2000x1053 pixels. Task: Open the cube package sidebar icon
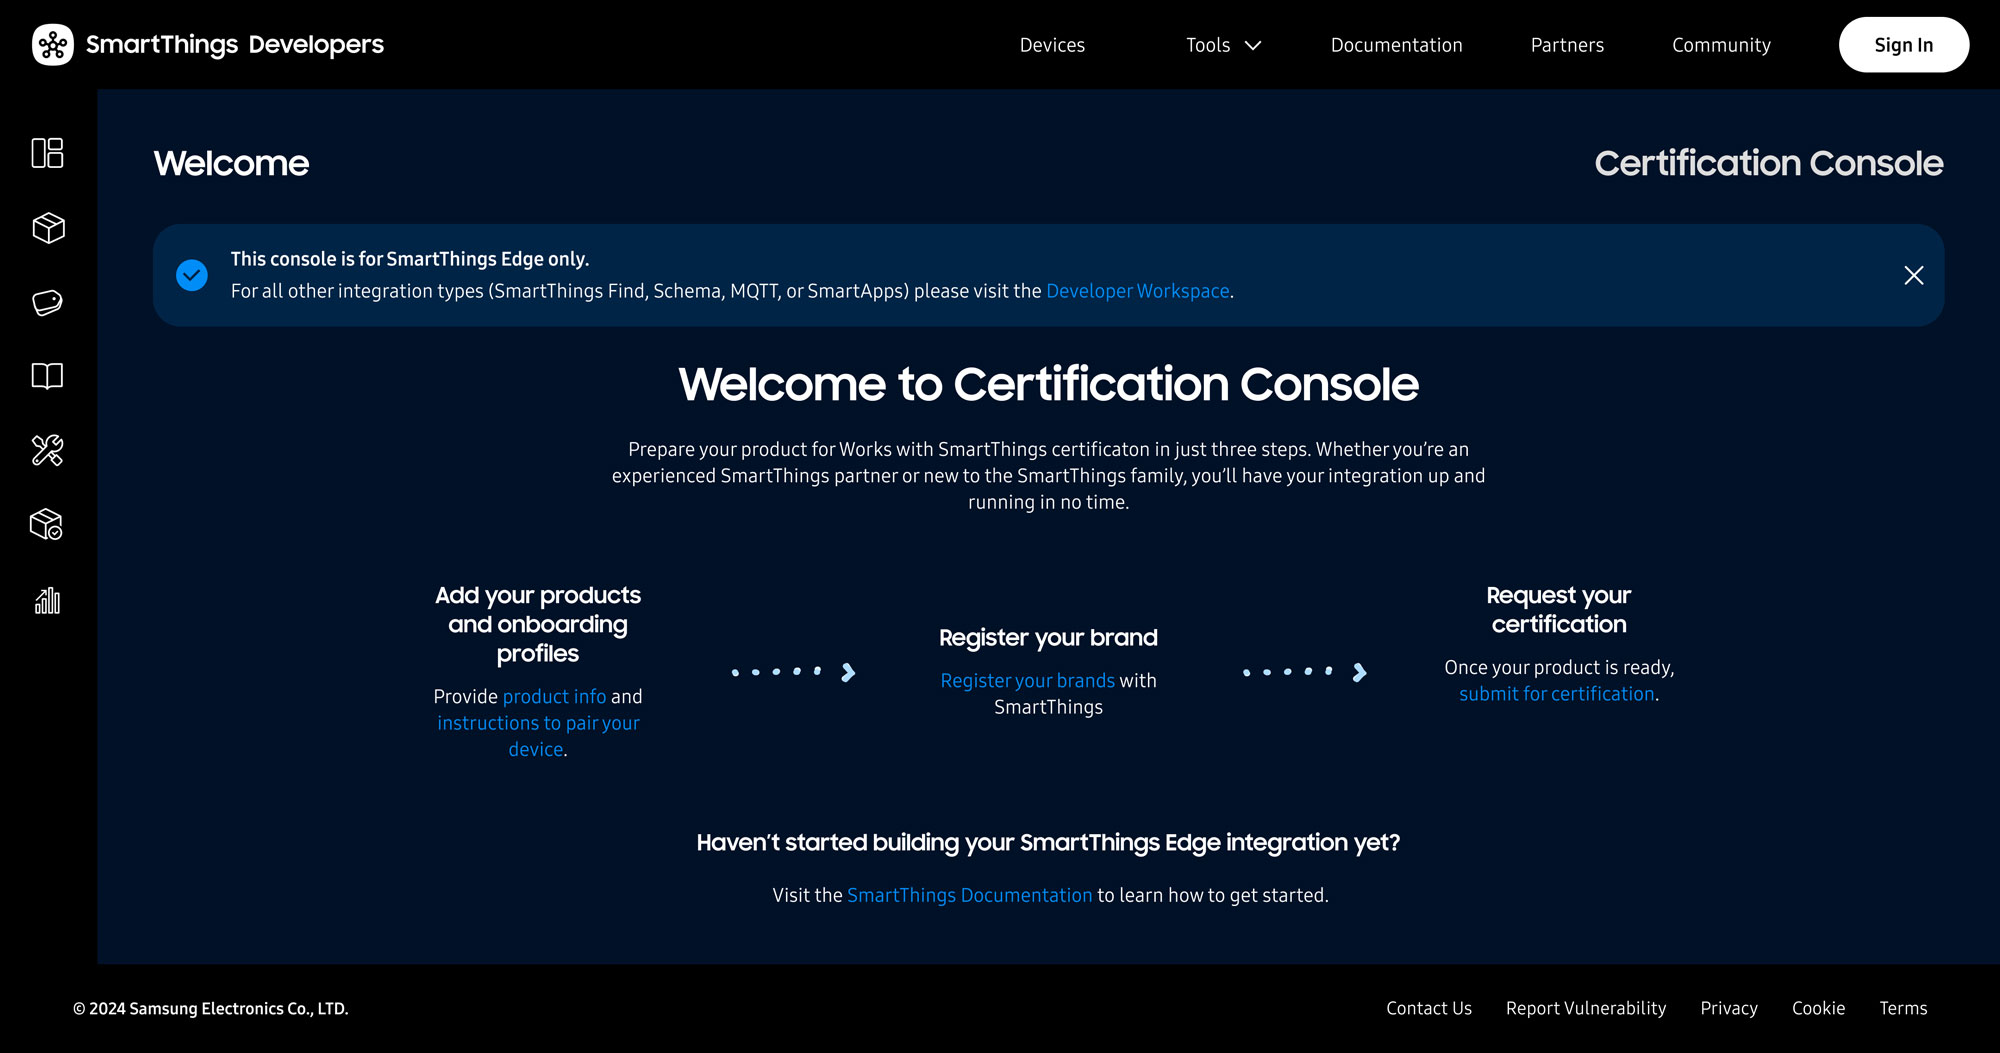(48, 228)
